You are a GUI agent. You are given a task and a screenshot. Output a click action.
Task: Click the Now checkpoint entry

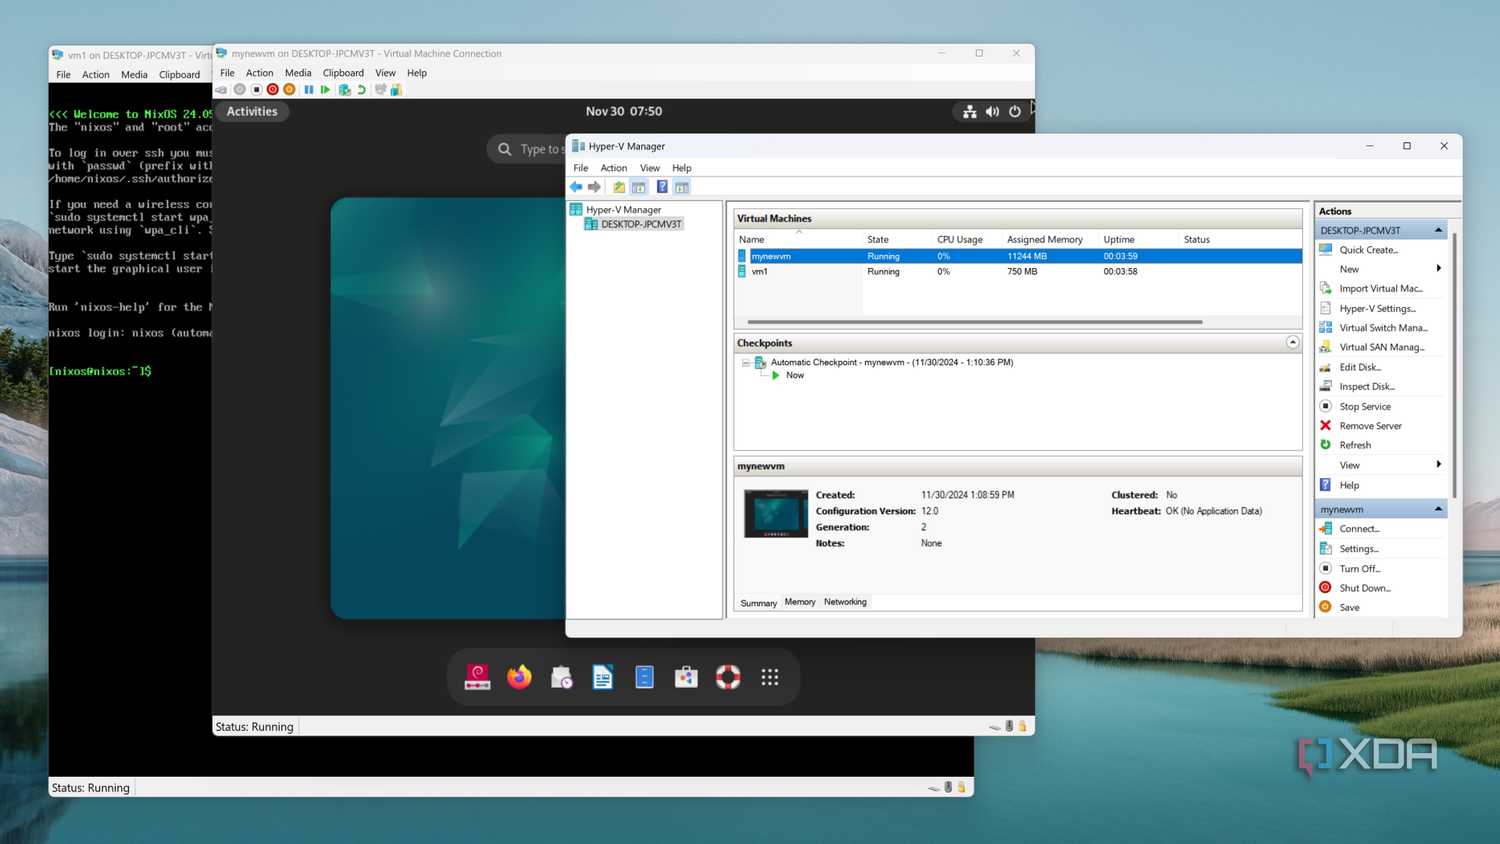pyautogui.click(x=795, y=375)
